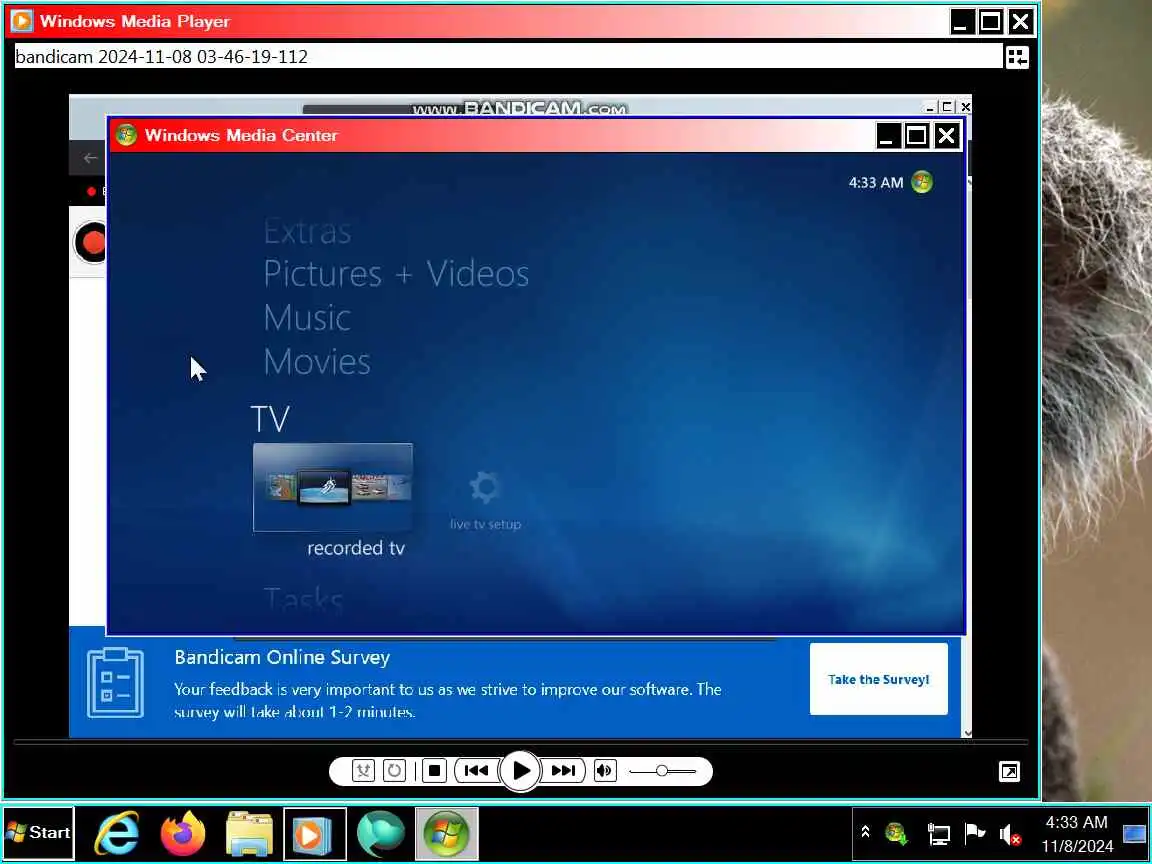This screenshot has height=864, width=1152.
Task: Launch Internet Explorer from the taskbar
Action: (118, 833)
